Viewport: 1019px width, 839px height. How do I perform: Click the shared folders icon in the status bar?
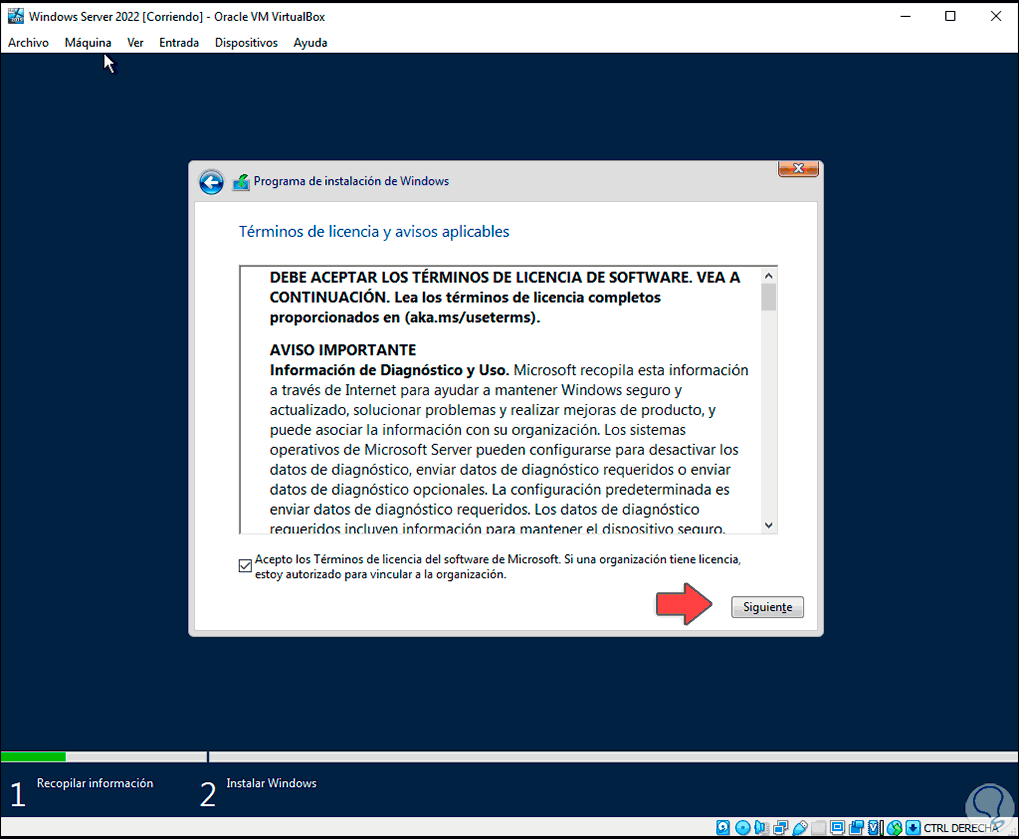tap(819, 827)
